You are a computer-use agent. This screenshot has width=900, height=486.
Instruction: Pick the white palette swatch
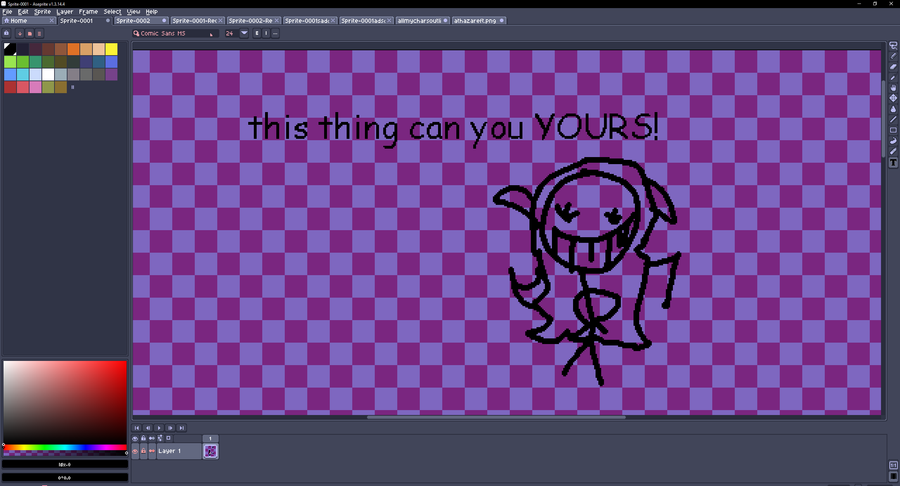tap(48, 75)
